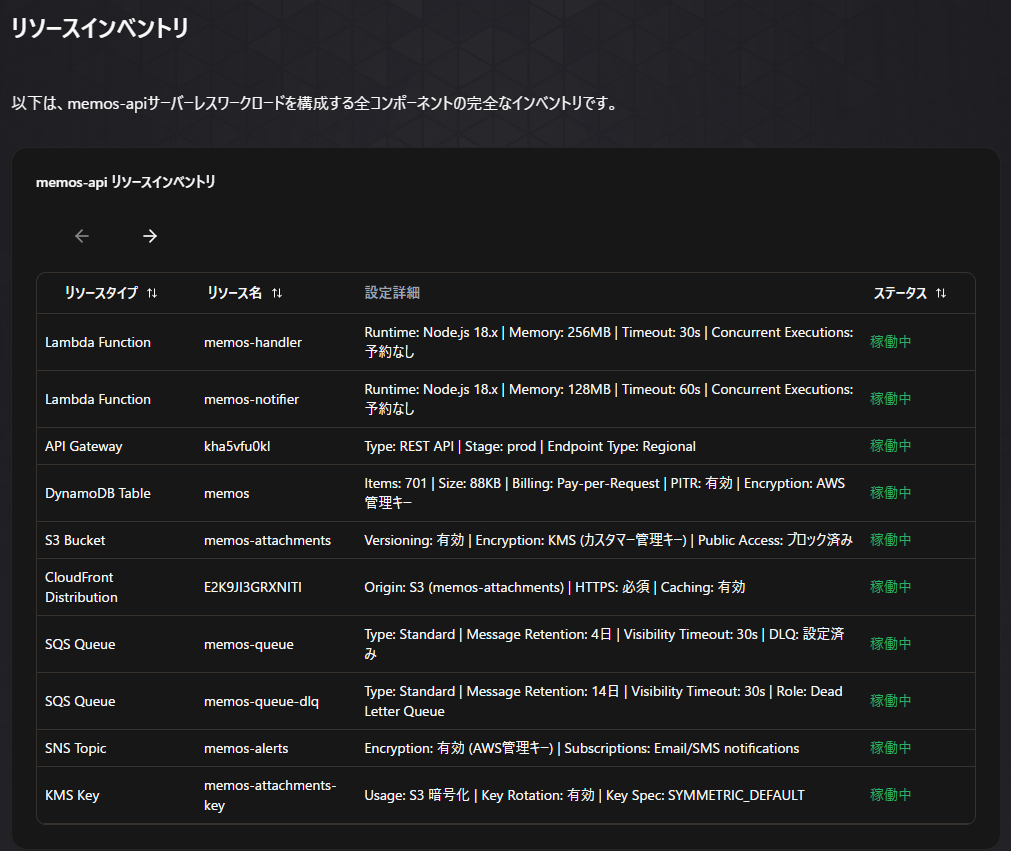Click the memos-attachments-key resource name

click(270, 795)
